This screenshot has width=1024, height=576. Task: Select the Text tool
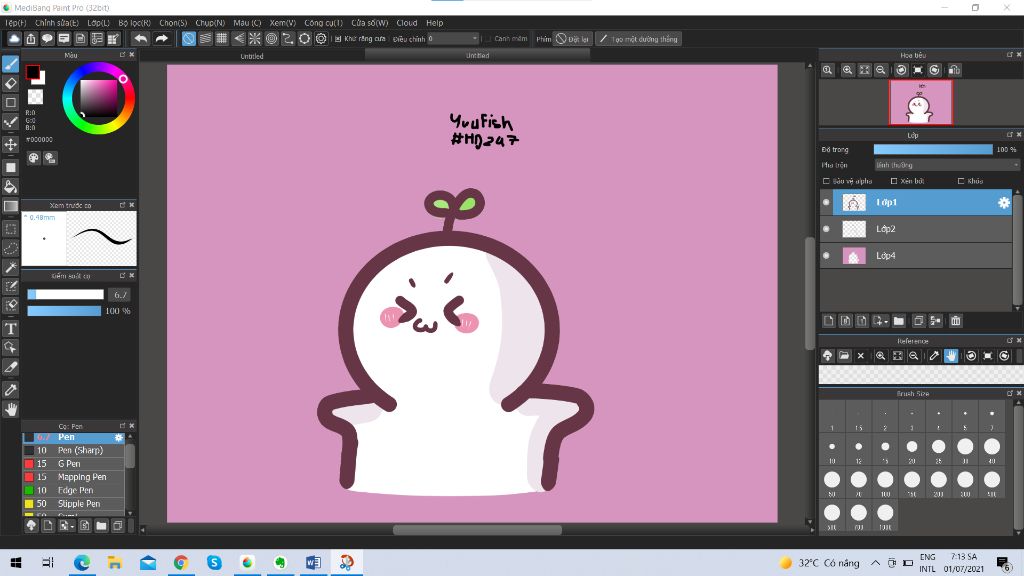(x=10, y=328)
